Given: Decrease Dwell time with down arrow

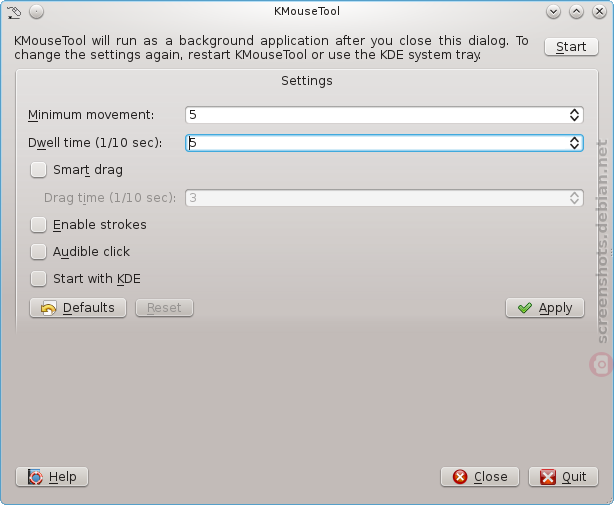Looking at the screenshot, I should coord(574,147).
